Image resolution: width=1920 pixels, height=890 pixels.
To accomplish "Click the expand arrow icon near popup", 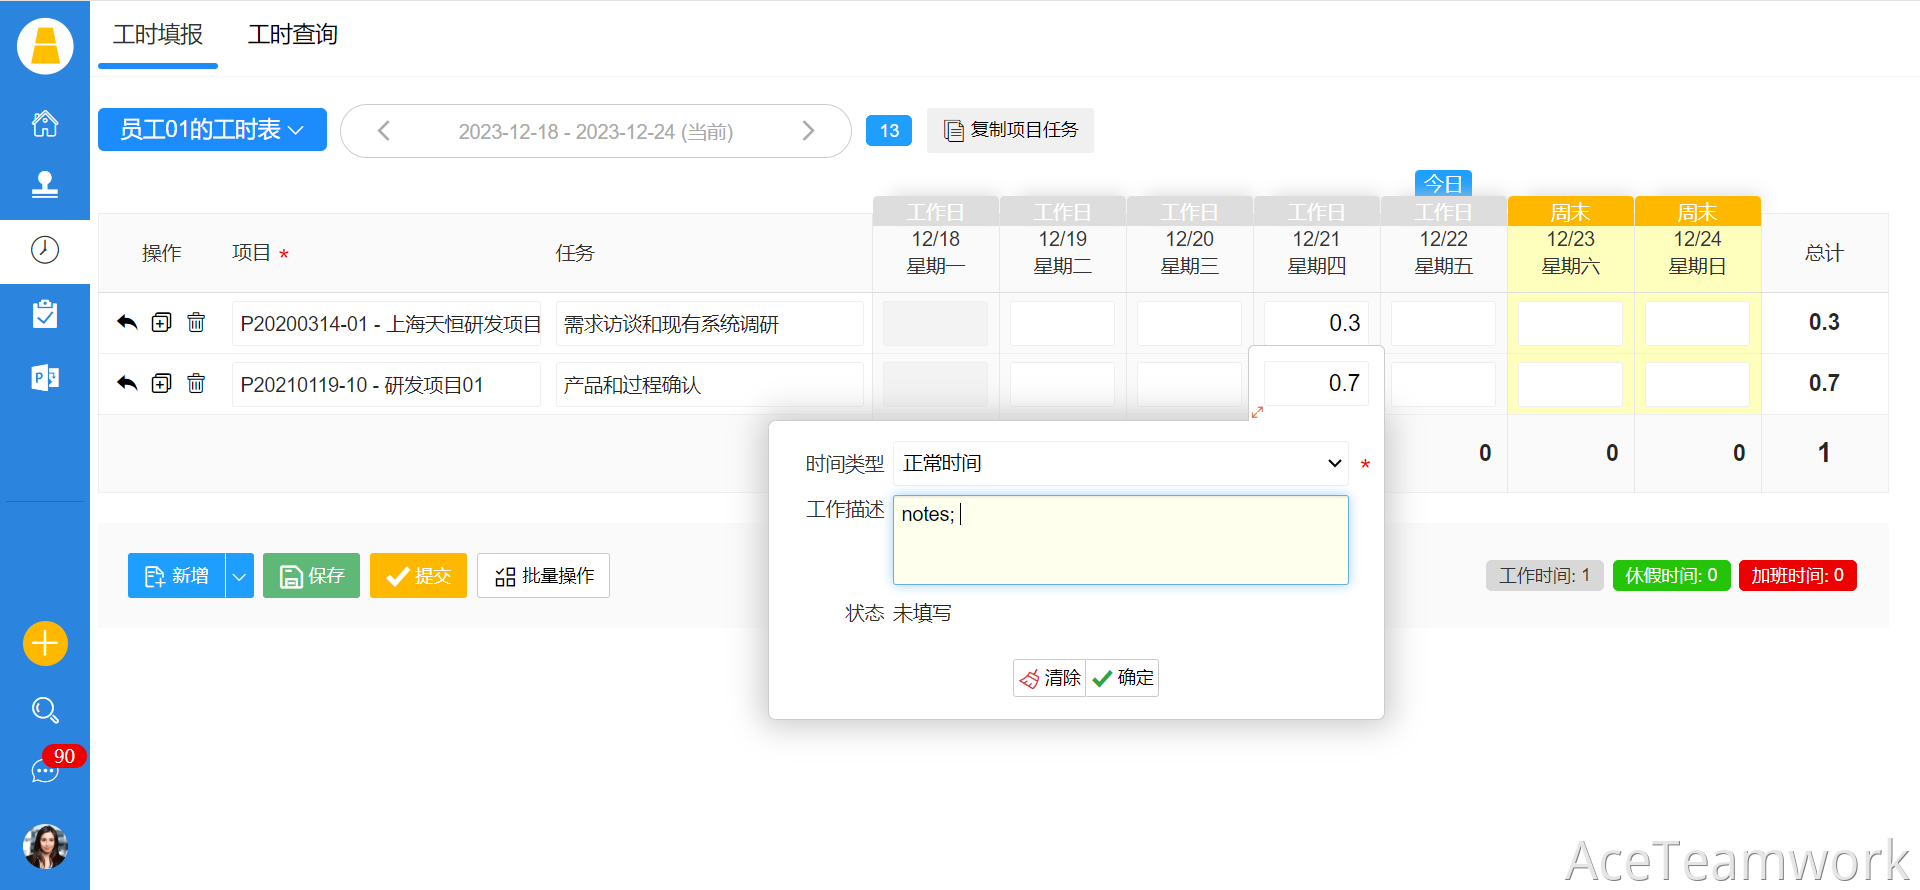I will (1257, 412).
